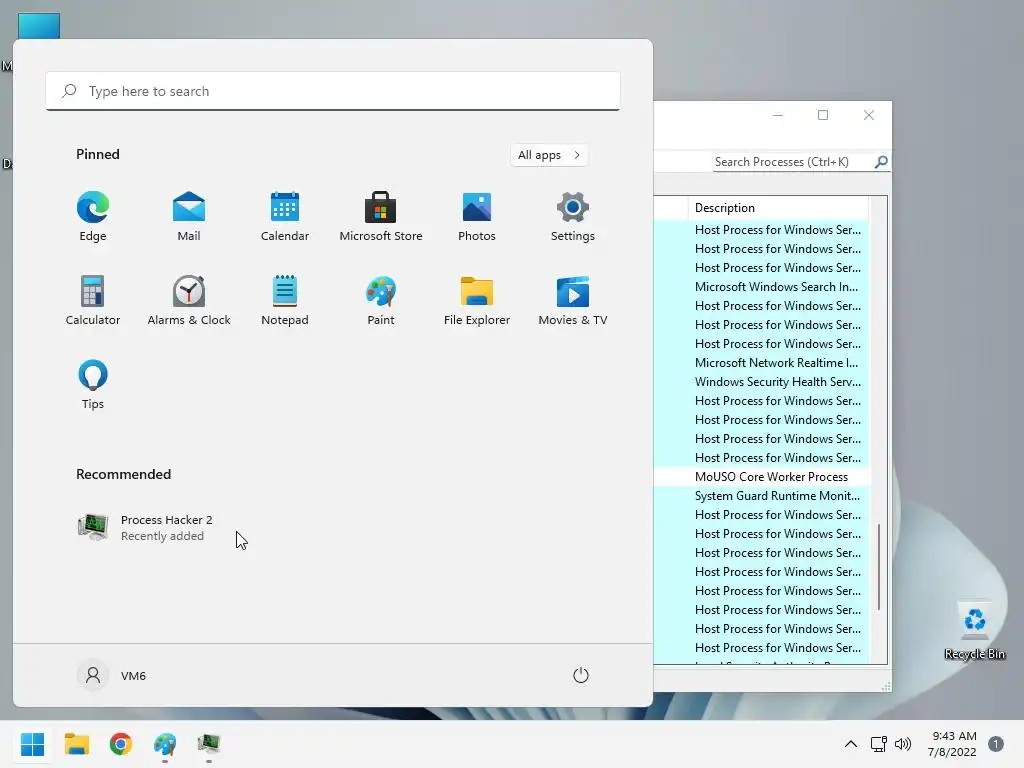This screenshot has width=1024, height=768.
Task: Select the MoUSO Core Worker Process row
Action: (x=762, y=477)
